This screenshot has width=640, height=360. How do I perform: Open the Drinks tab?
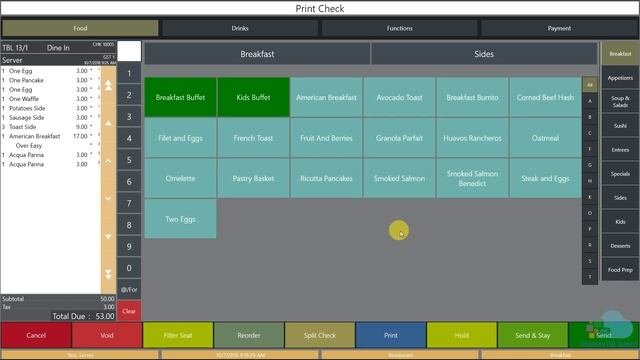tap(240, 28)
